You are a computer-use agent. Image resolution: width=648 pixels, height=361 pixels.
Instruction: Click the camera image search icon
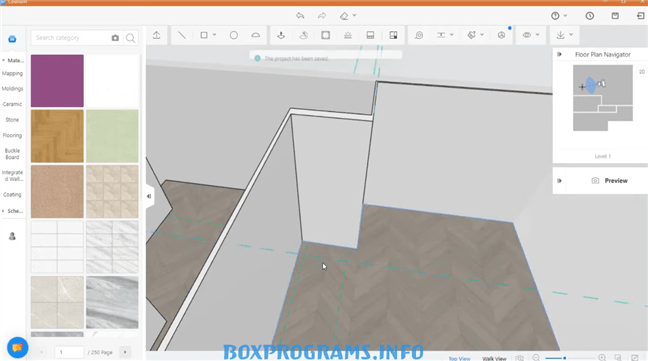click(x=115, y=38)
